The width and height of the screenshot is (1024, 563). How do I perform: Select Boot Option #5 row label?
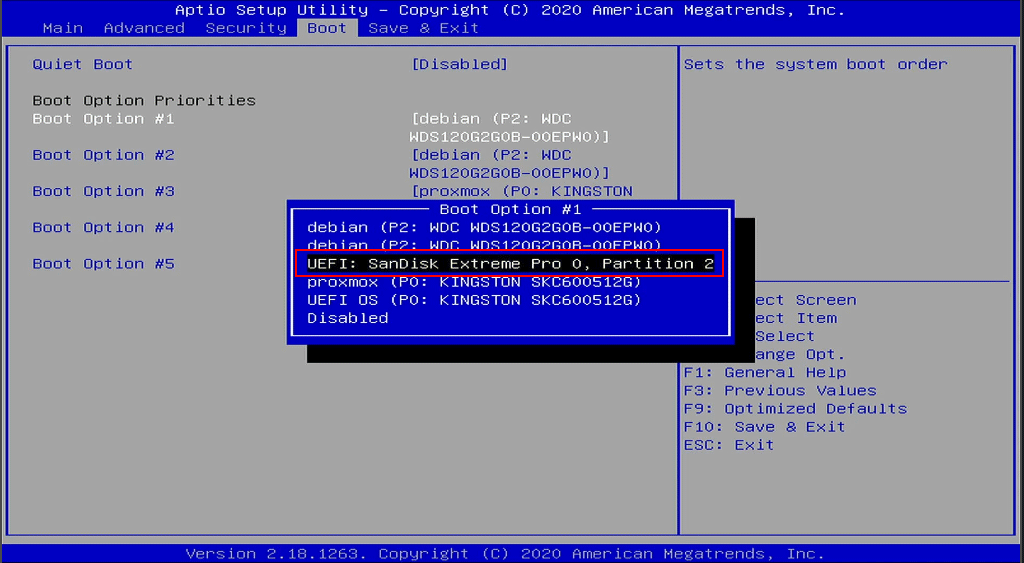tap(103, 264)
